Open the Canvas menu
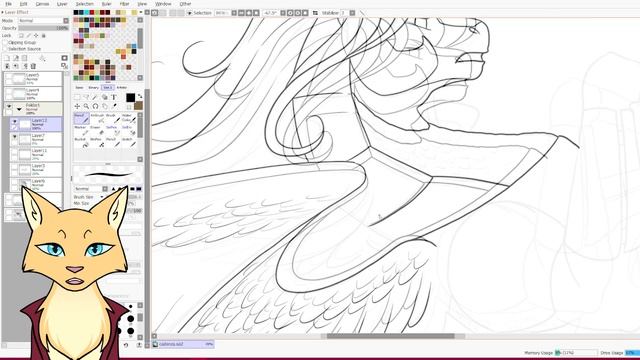 pyautogui.click(x=42, y=4)
